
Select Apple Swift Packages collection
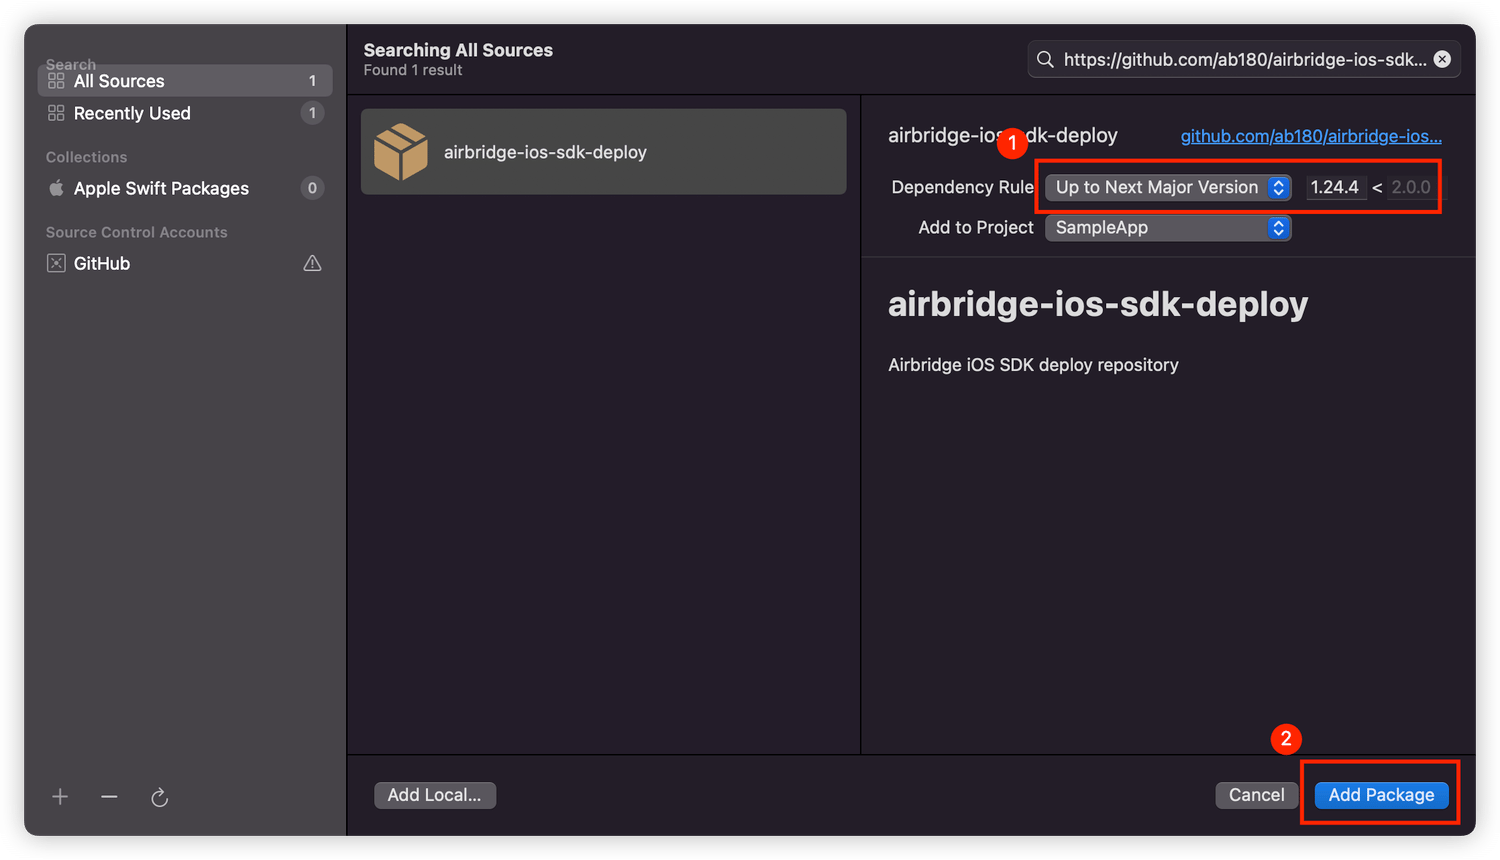click(185, 188)
